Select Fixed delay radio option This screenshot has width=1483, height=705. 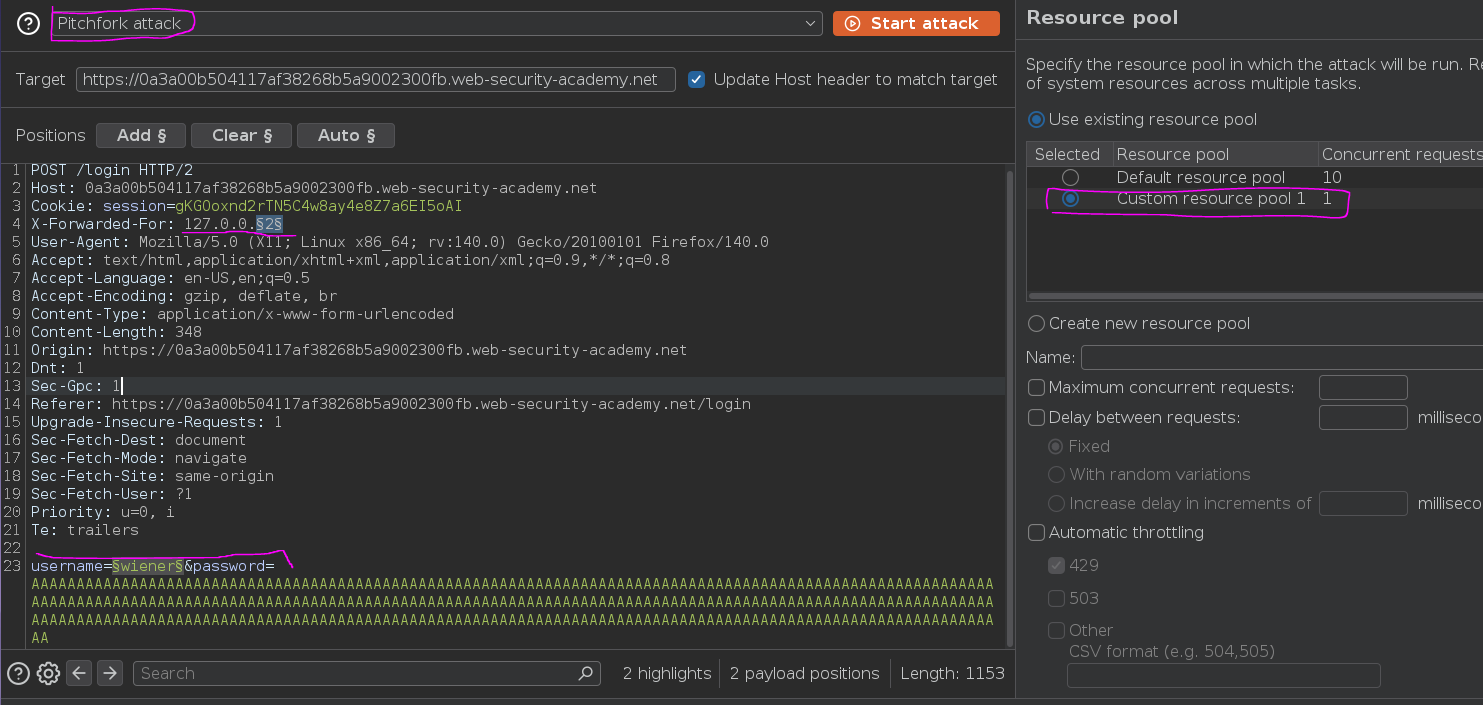click(x=1056, y=446)
